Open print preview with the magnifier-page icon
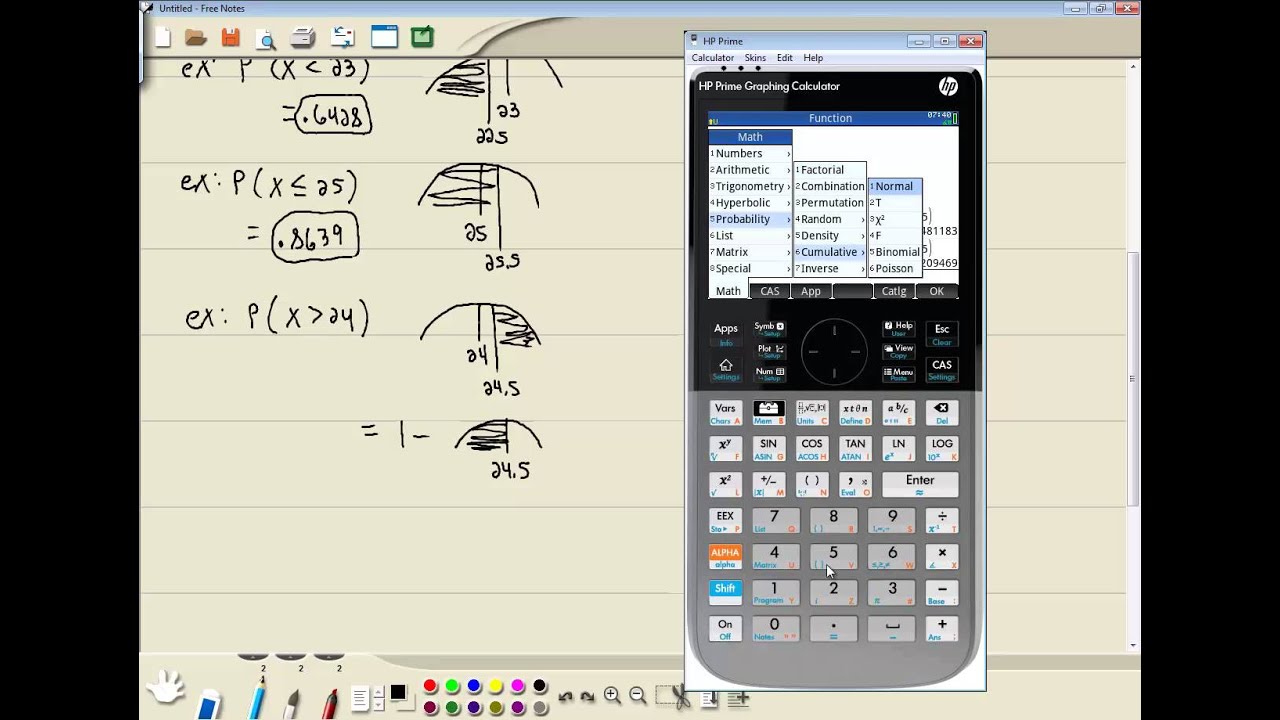 [x=266, y=39]
